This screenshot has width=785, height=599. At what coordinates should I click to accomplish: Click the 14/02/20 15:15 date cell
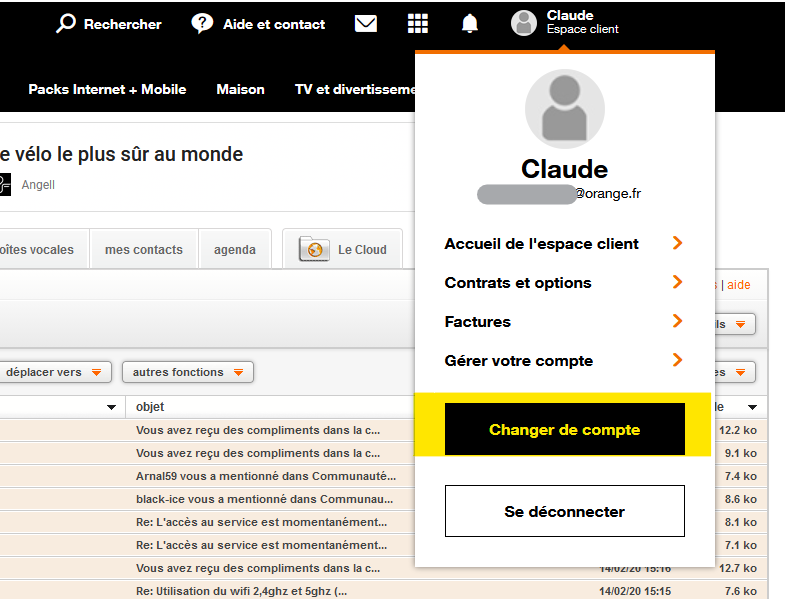(x=635, y=591)
